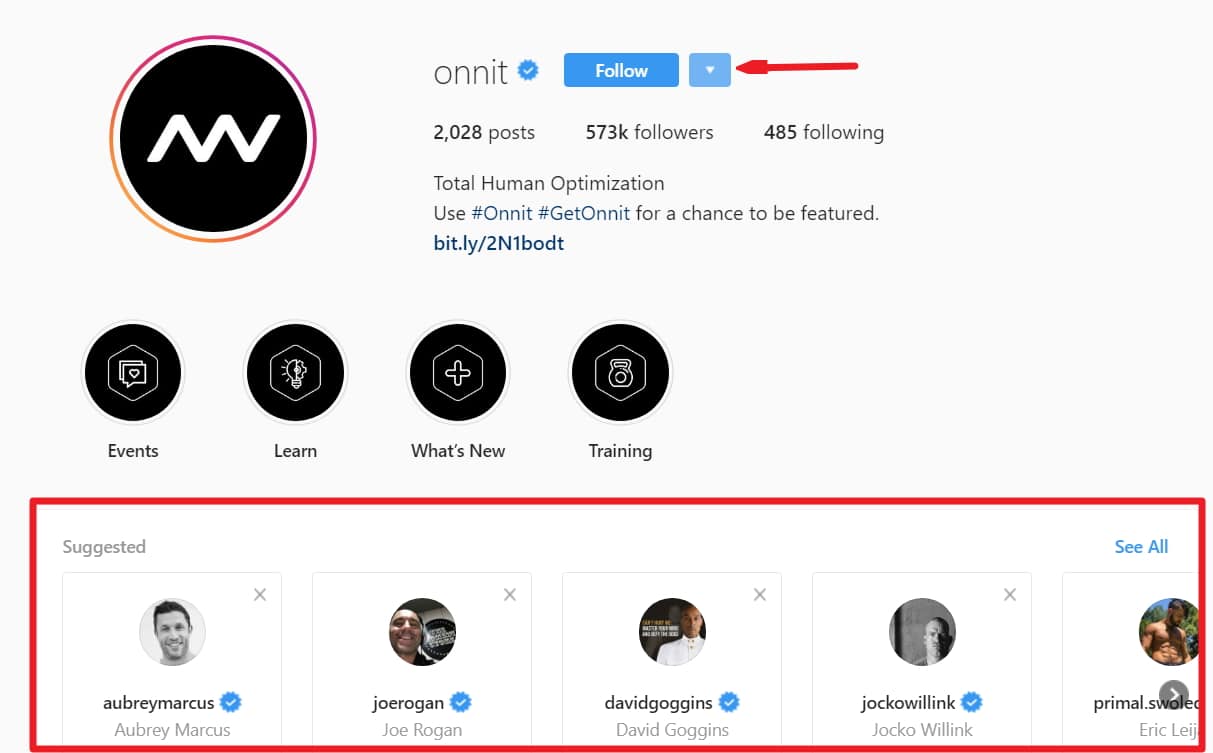
Task: View all suggested accounts via See All
Action: click(x=1141, y=547)
